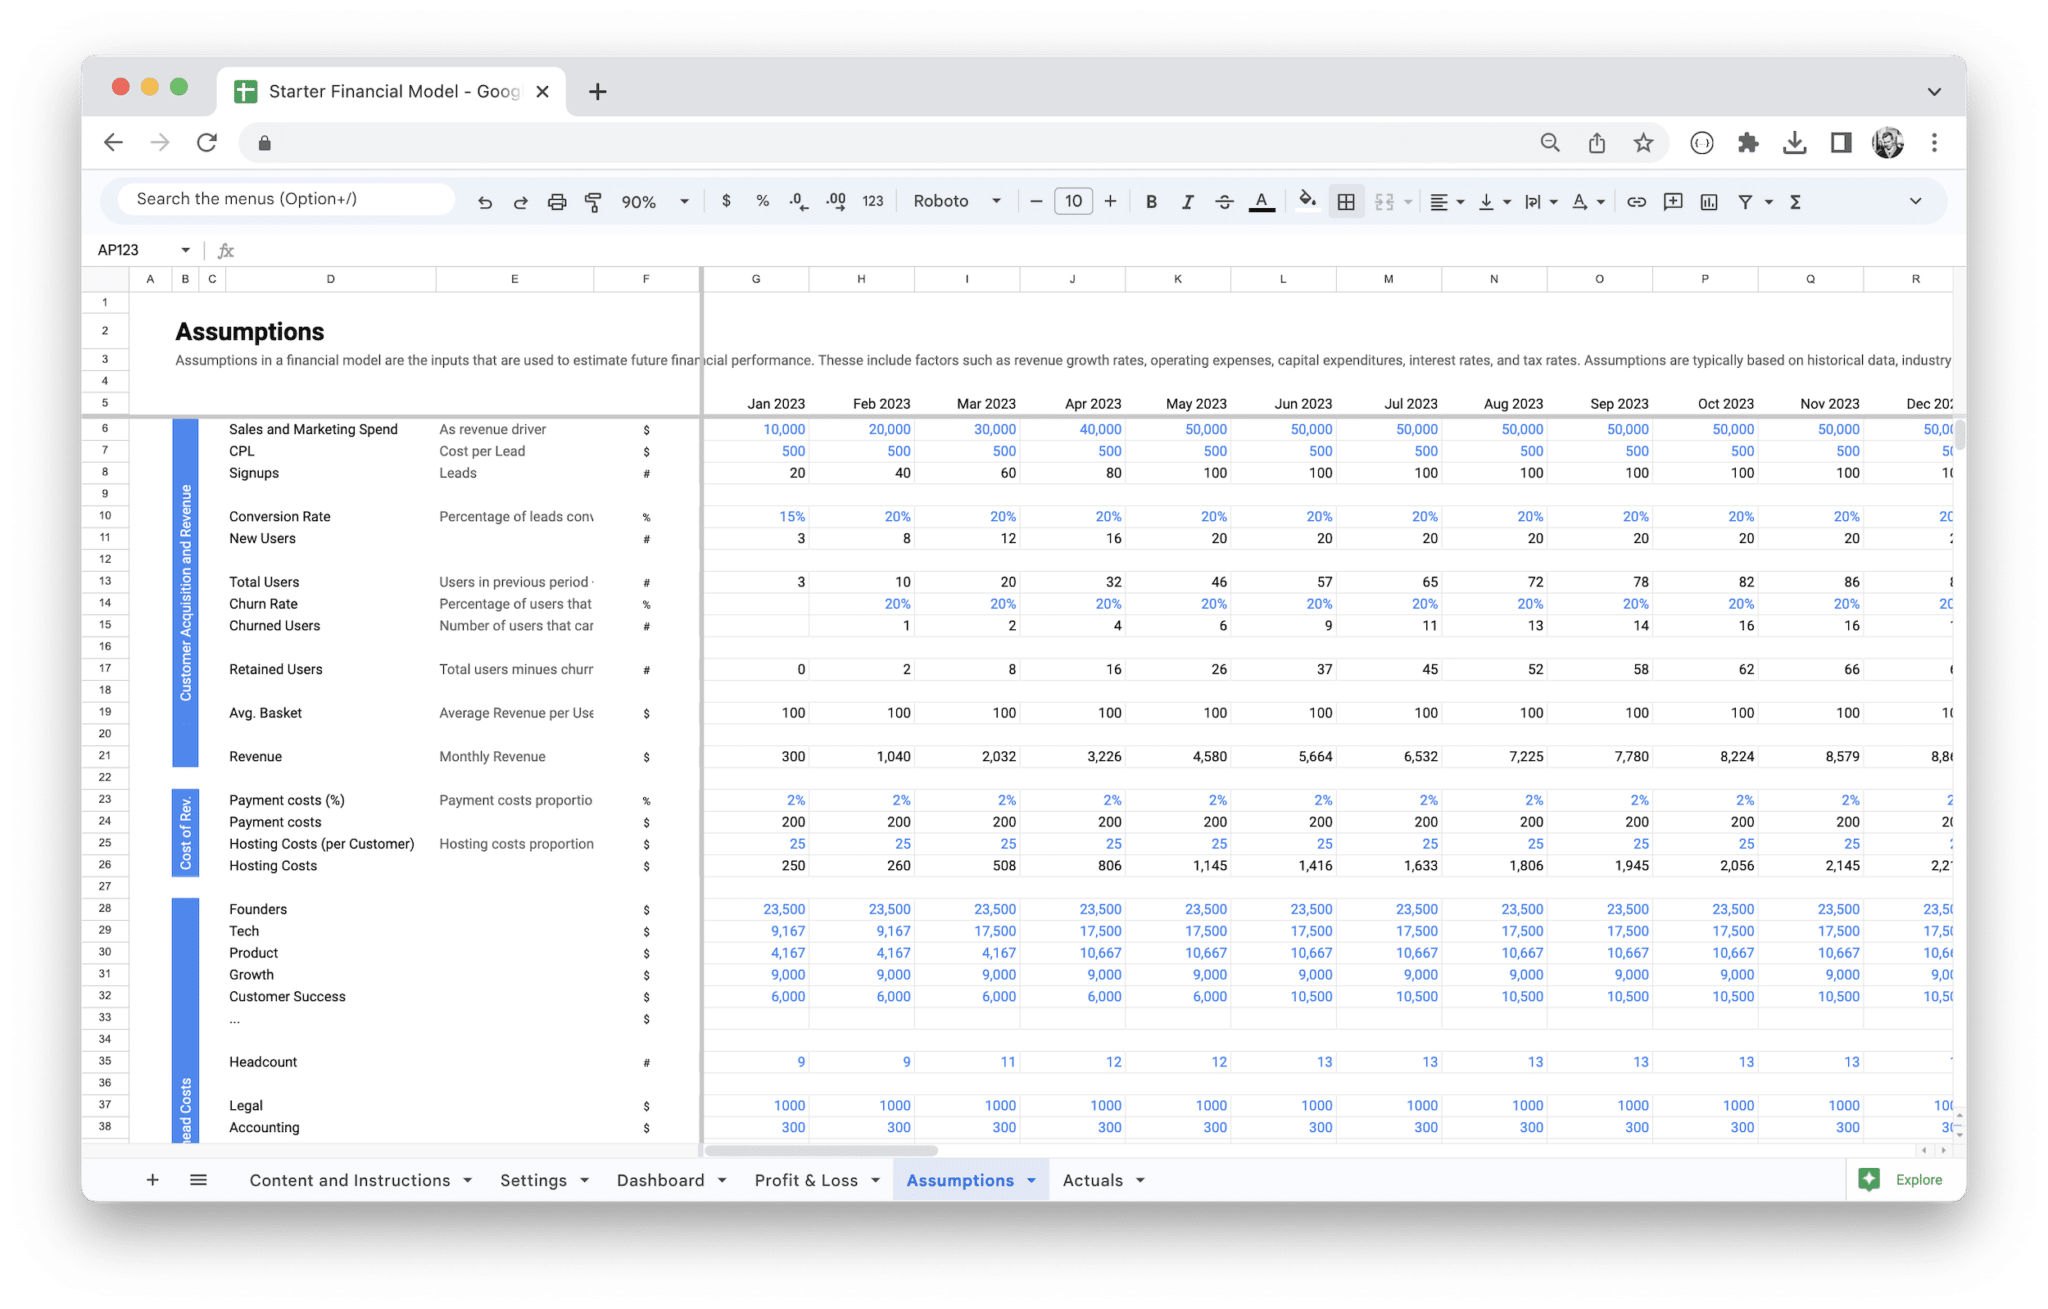The image size is (2048, 1309).
Task: Insert a link with the toolbar icon
Action: click(x=1637, y=201)
